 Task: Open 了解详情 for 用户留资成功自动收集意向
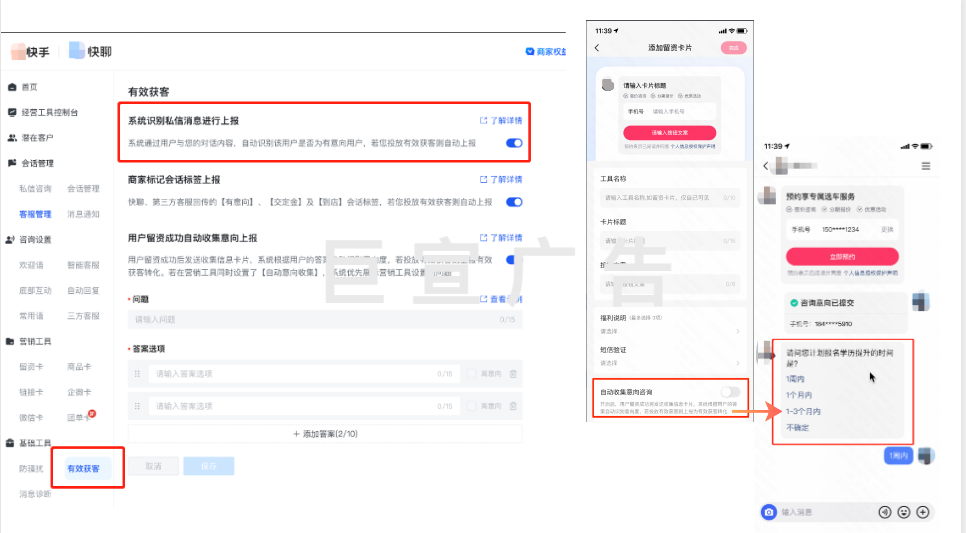501,238
